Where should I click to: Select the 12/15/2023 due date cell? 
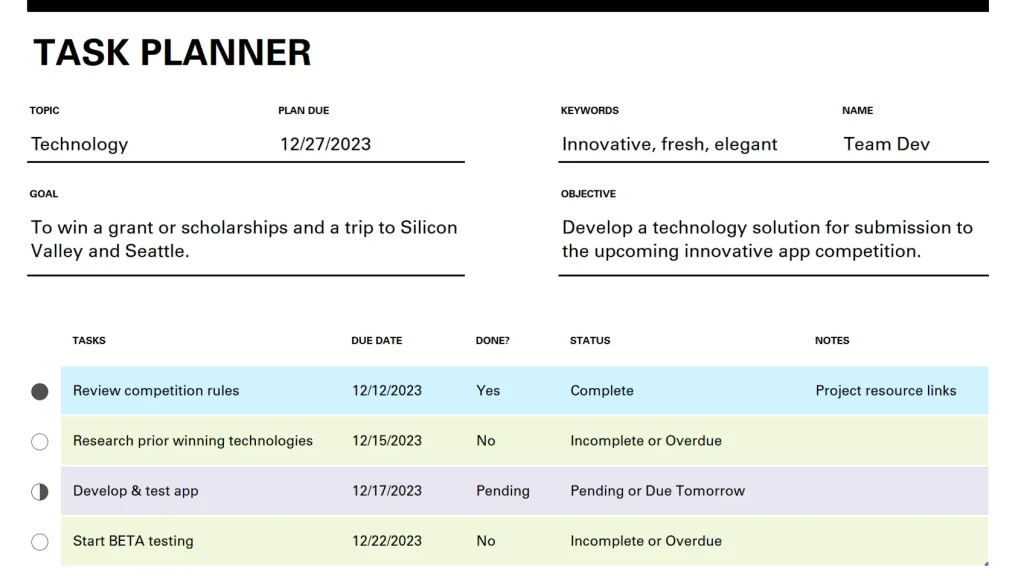387,441
